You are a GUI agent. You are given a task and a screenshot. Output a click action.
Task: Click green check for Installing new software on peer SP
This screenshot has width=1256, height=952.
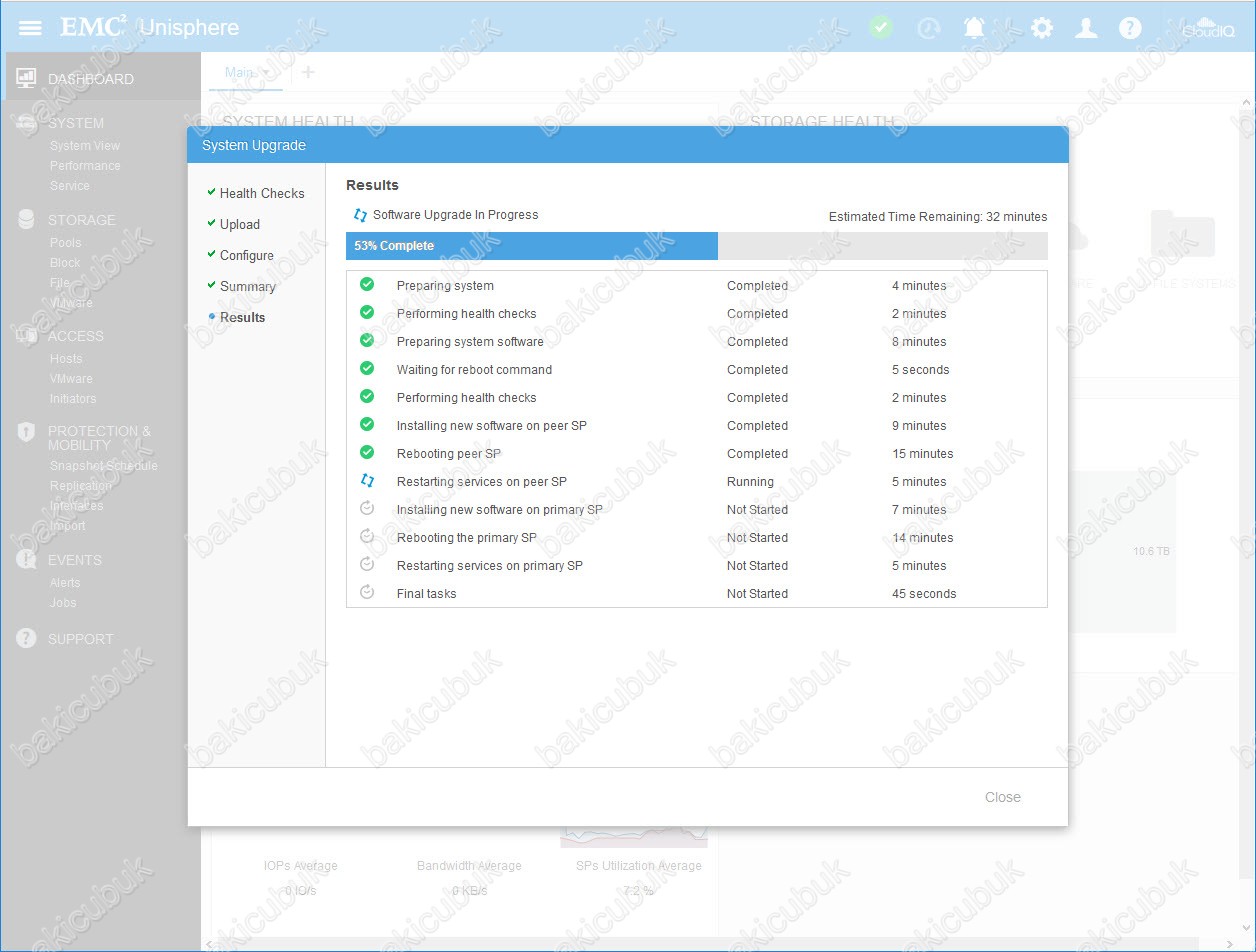coord(367,425)
